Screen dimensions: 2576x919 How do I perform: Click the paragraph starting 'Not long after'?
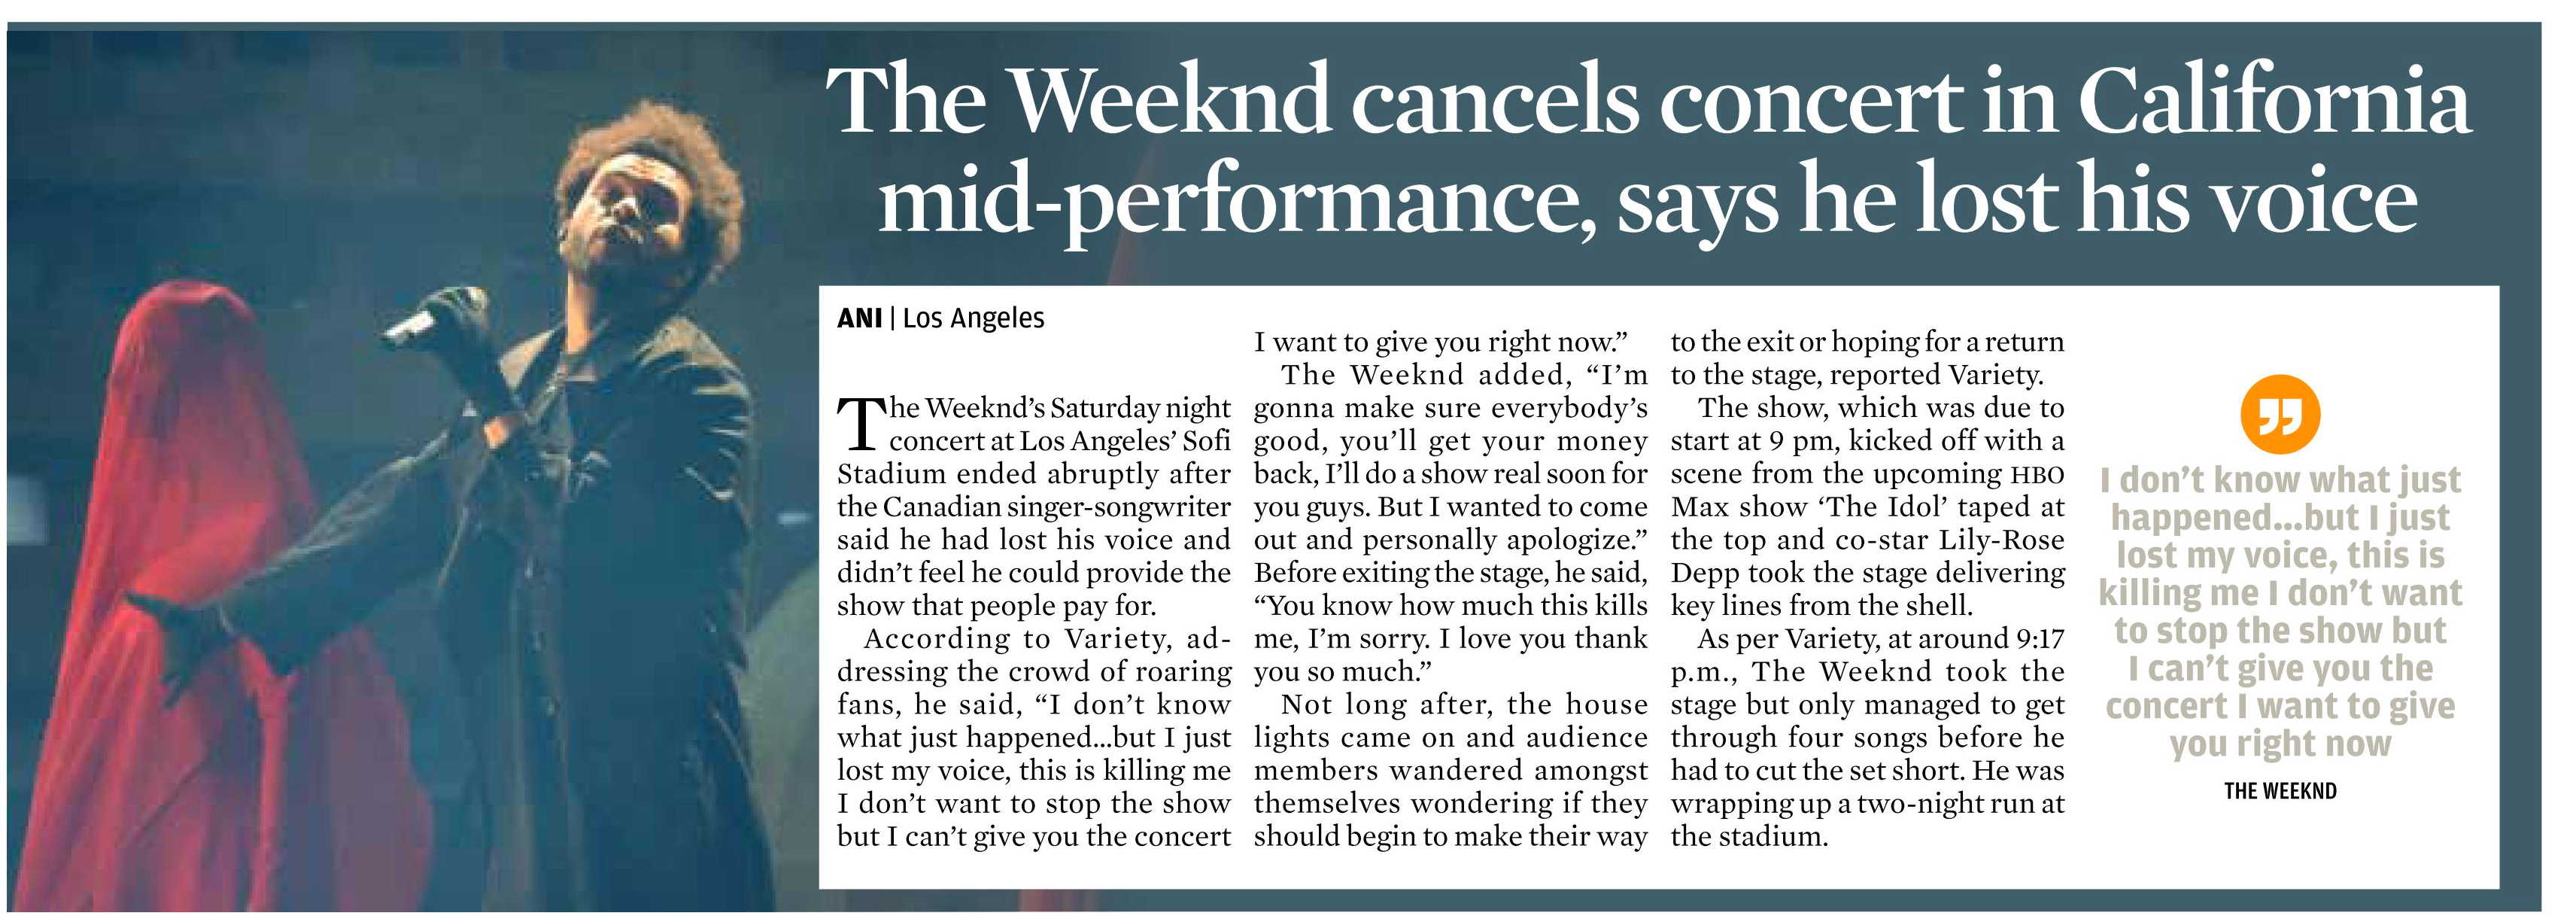pos(1451,770)
